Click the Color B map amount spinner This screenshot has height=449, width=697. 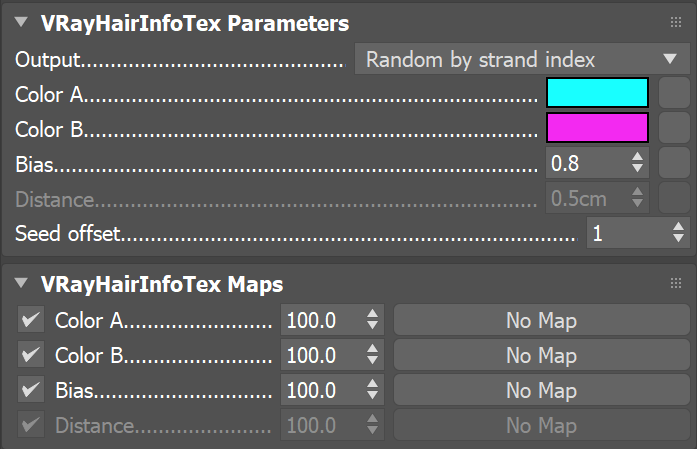pos(373,355)
